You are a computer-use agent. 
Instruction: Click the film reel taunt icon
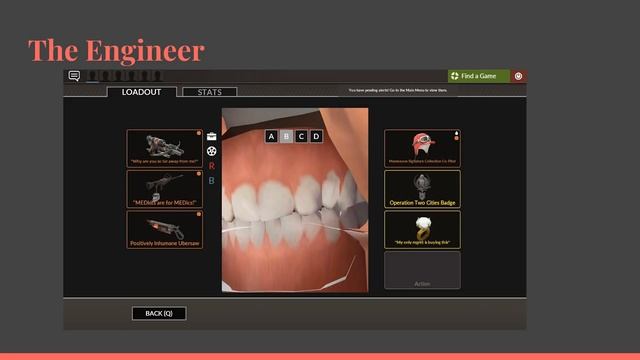pos(211,151)
